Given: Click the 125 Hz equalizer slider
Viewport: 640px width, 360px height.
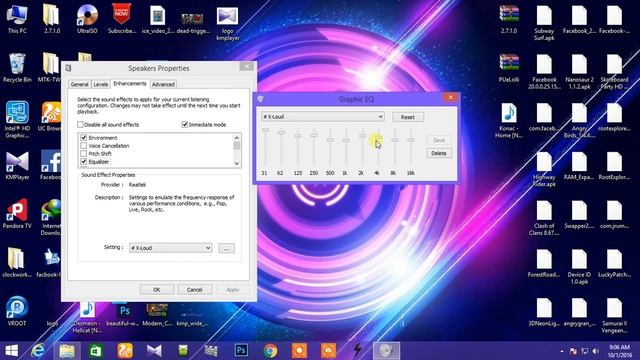Looking at the screenshot, I should (x=298, y=136).
